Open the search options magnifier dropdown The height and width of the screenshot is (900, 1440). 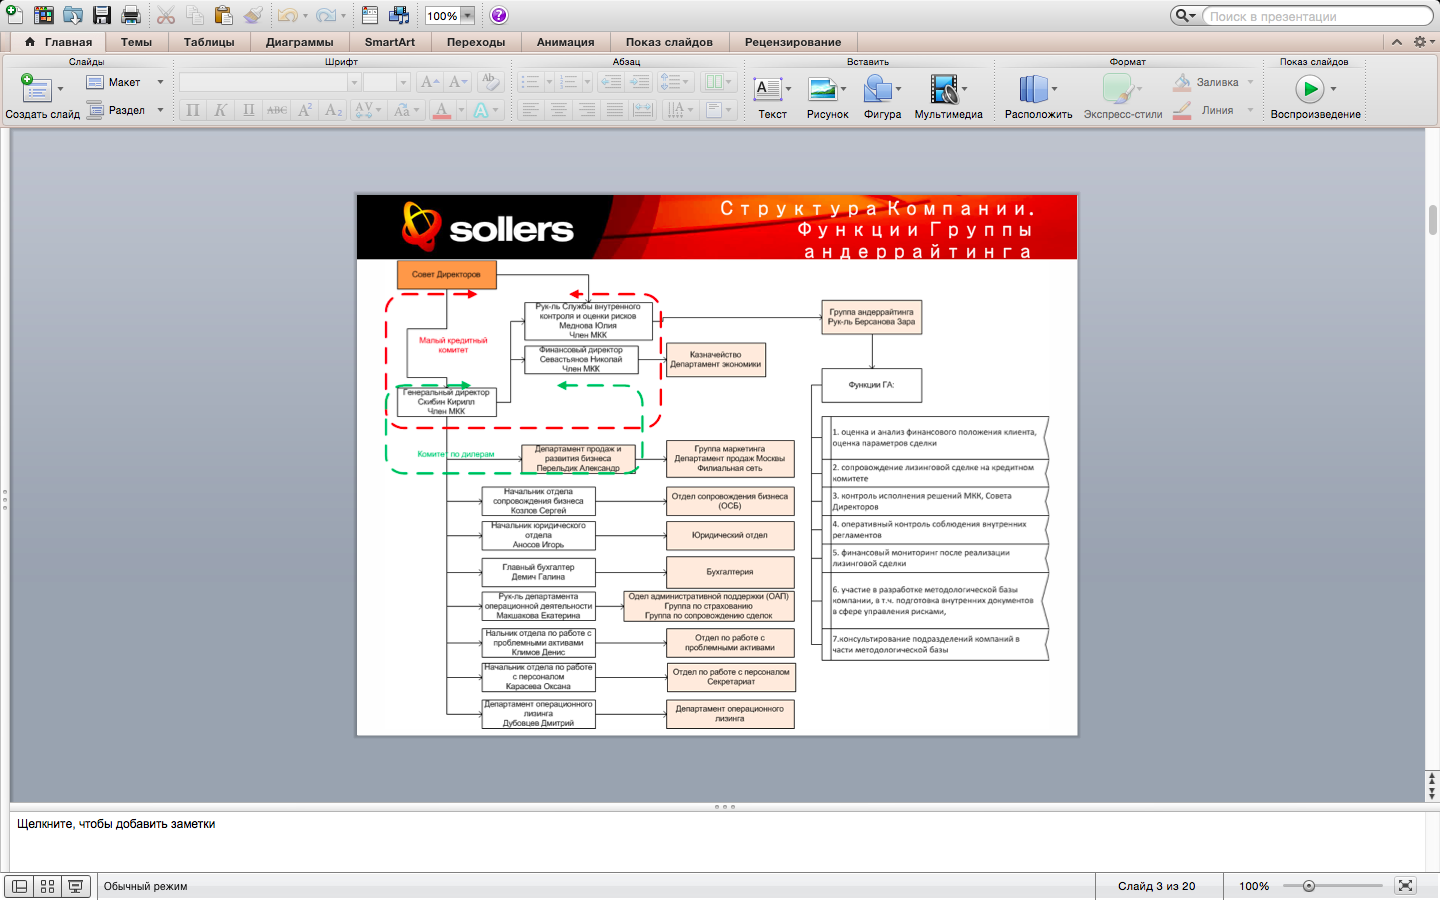click(x=1186, y=16)
